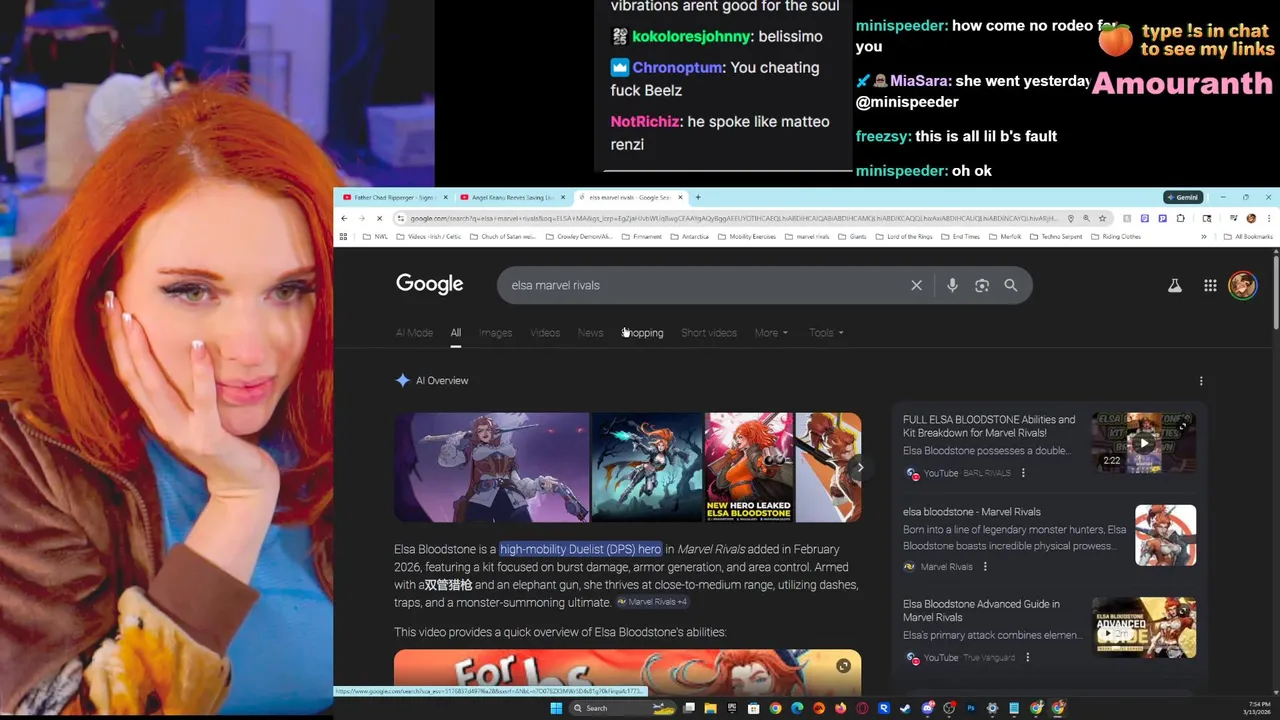Image resolution: width=1280 pixels, height=720 pixels.
Task: Open Discord from taskbar
Action: 927,708
